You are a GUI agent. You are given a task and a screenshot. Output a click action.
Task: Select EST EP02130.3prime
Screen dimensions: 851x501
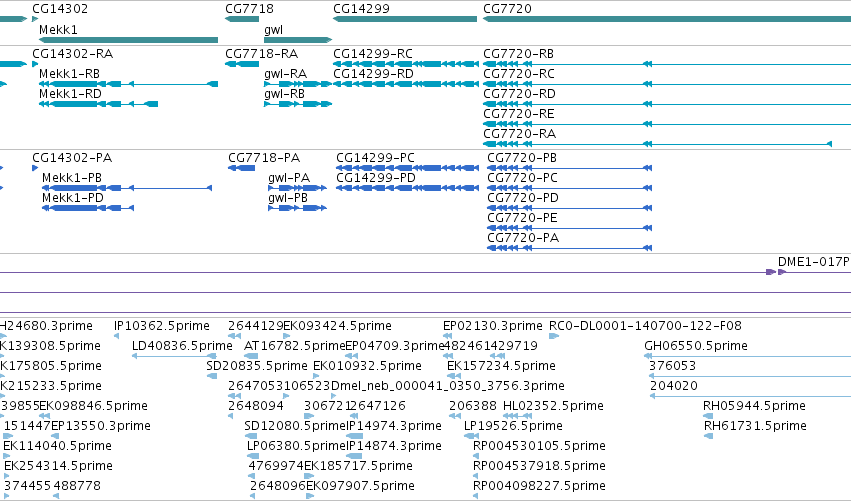(493, 326)
